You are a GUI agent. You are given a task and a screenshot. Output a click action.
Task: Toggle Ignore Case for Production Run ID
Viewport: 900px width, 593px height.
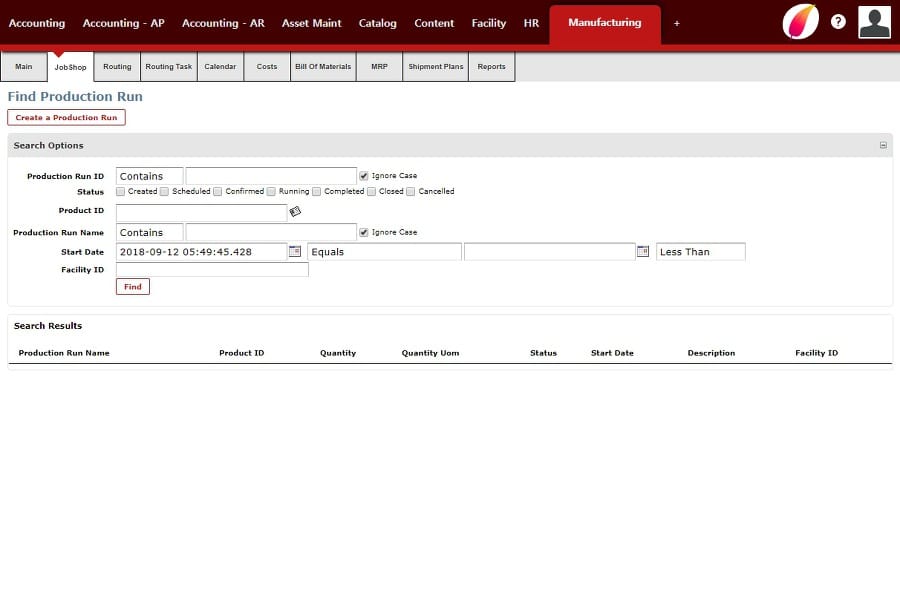coord(363,176)
